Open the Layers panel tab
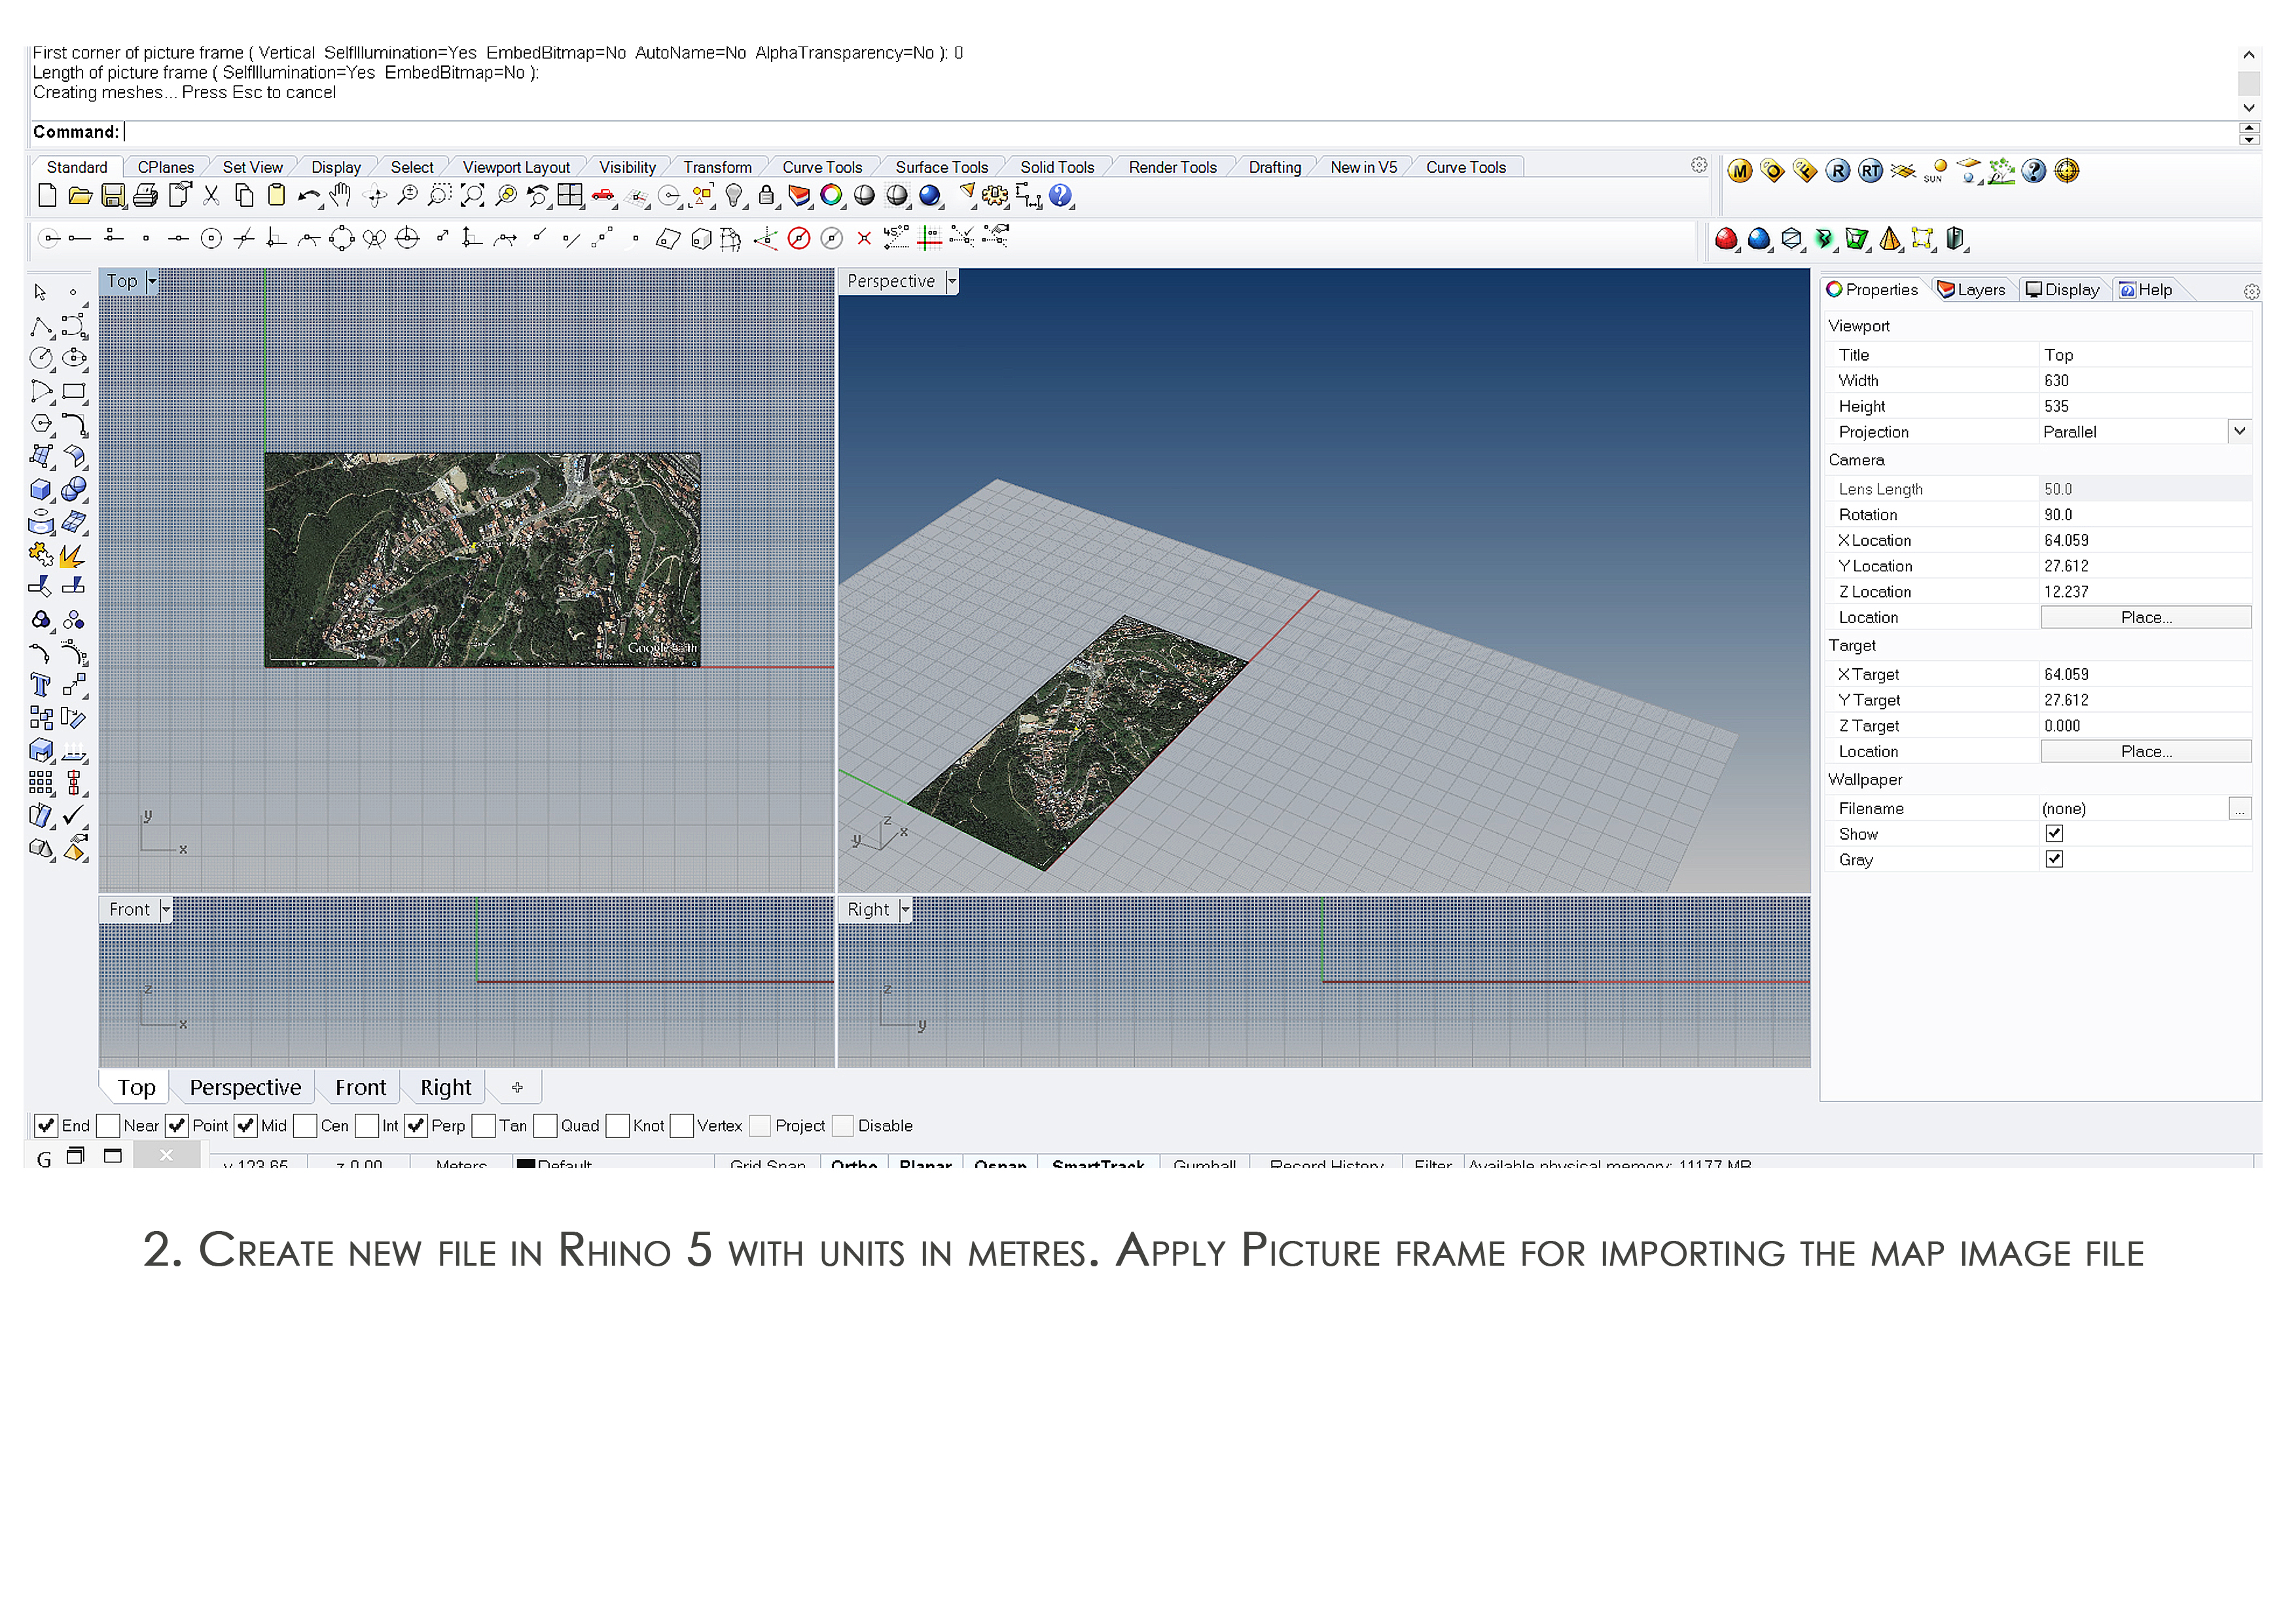2296x1623 pixels. tap(1972, 290)
